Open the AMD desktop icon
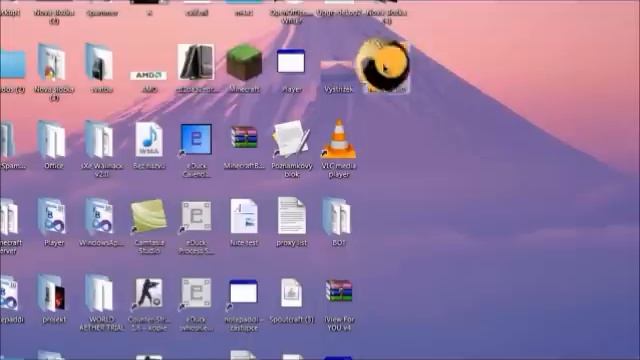 [x=149, y=76]
